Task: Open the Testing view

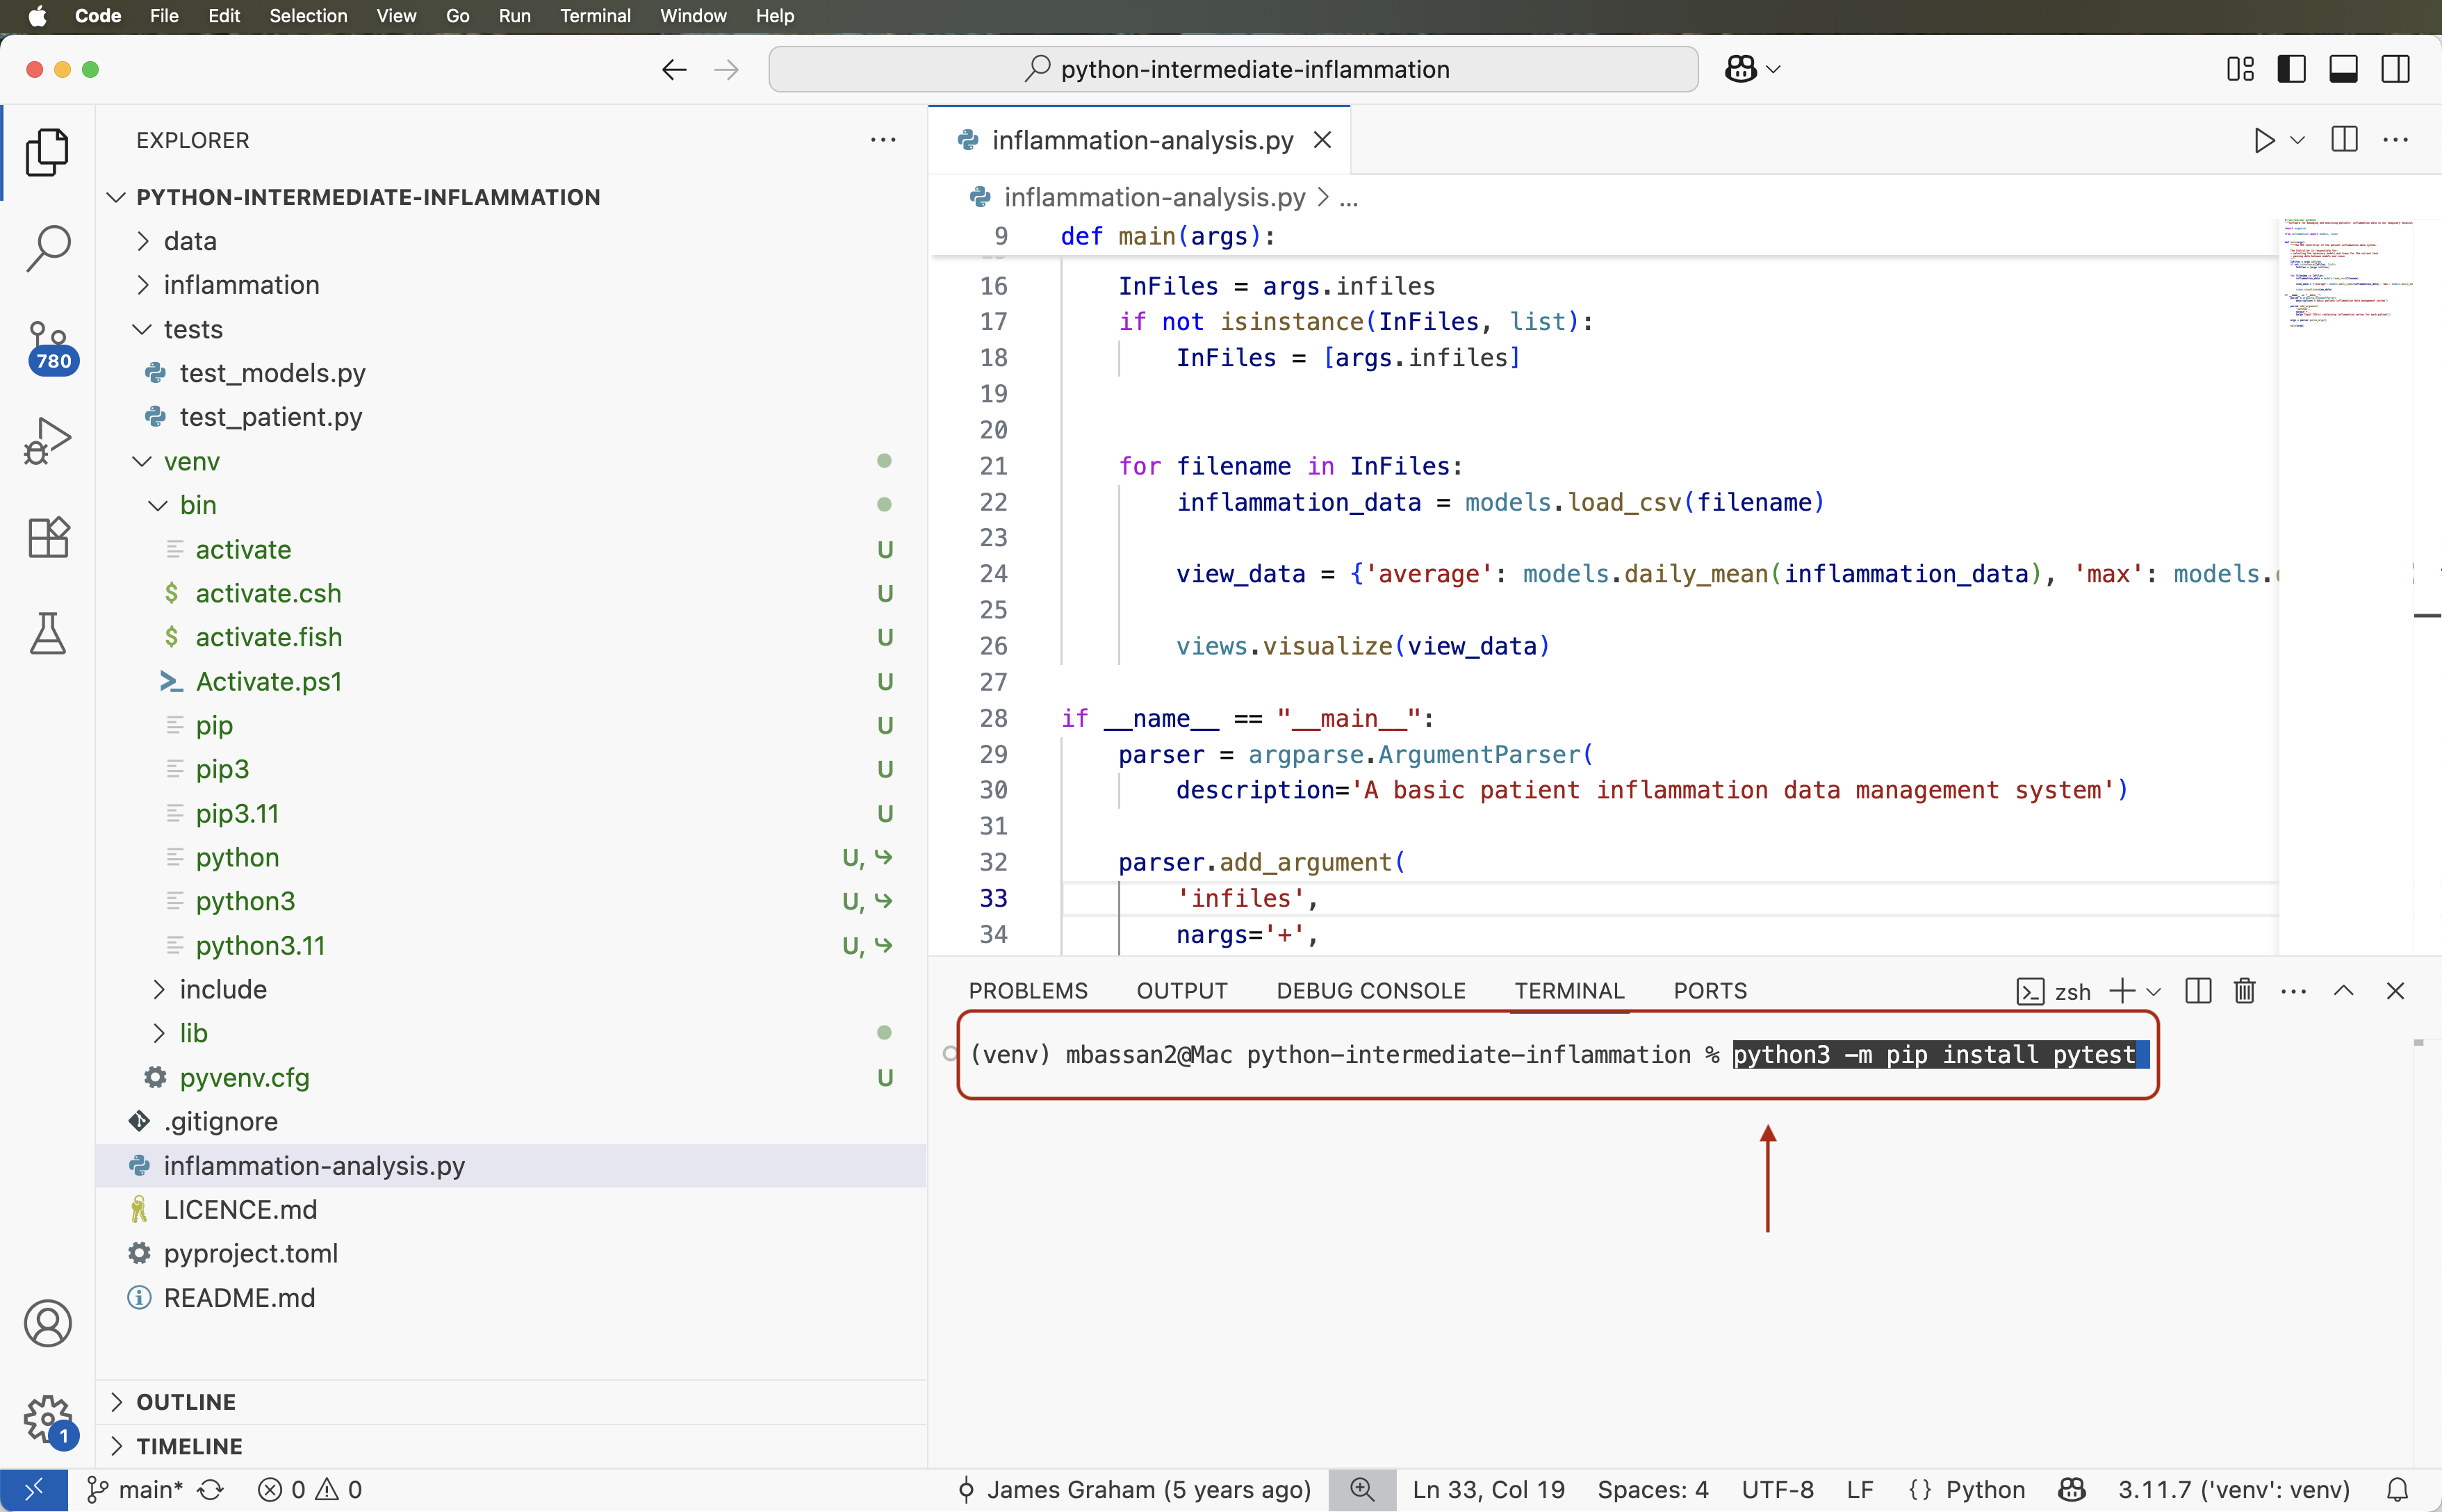Action: [47, 633]
